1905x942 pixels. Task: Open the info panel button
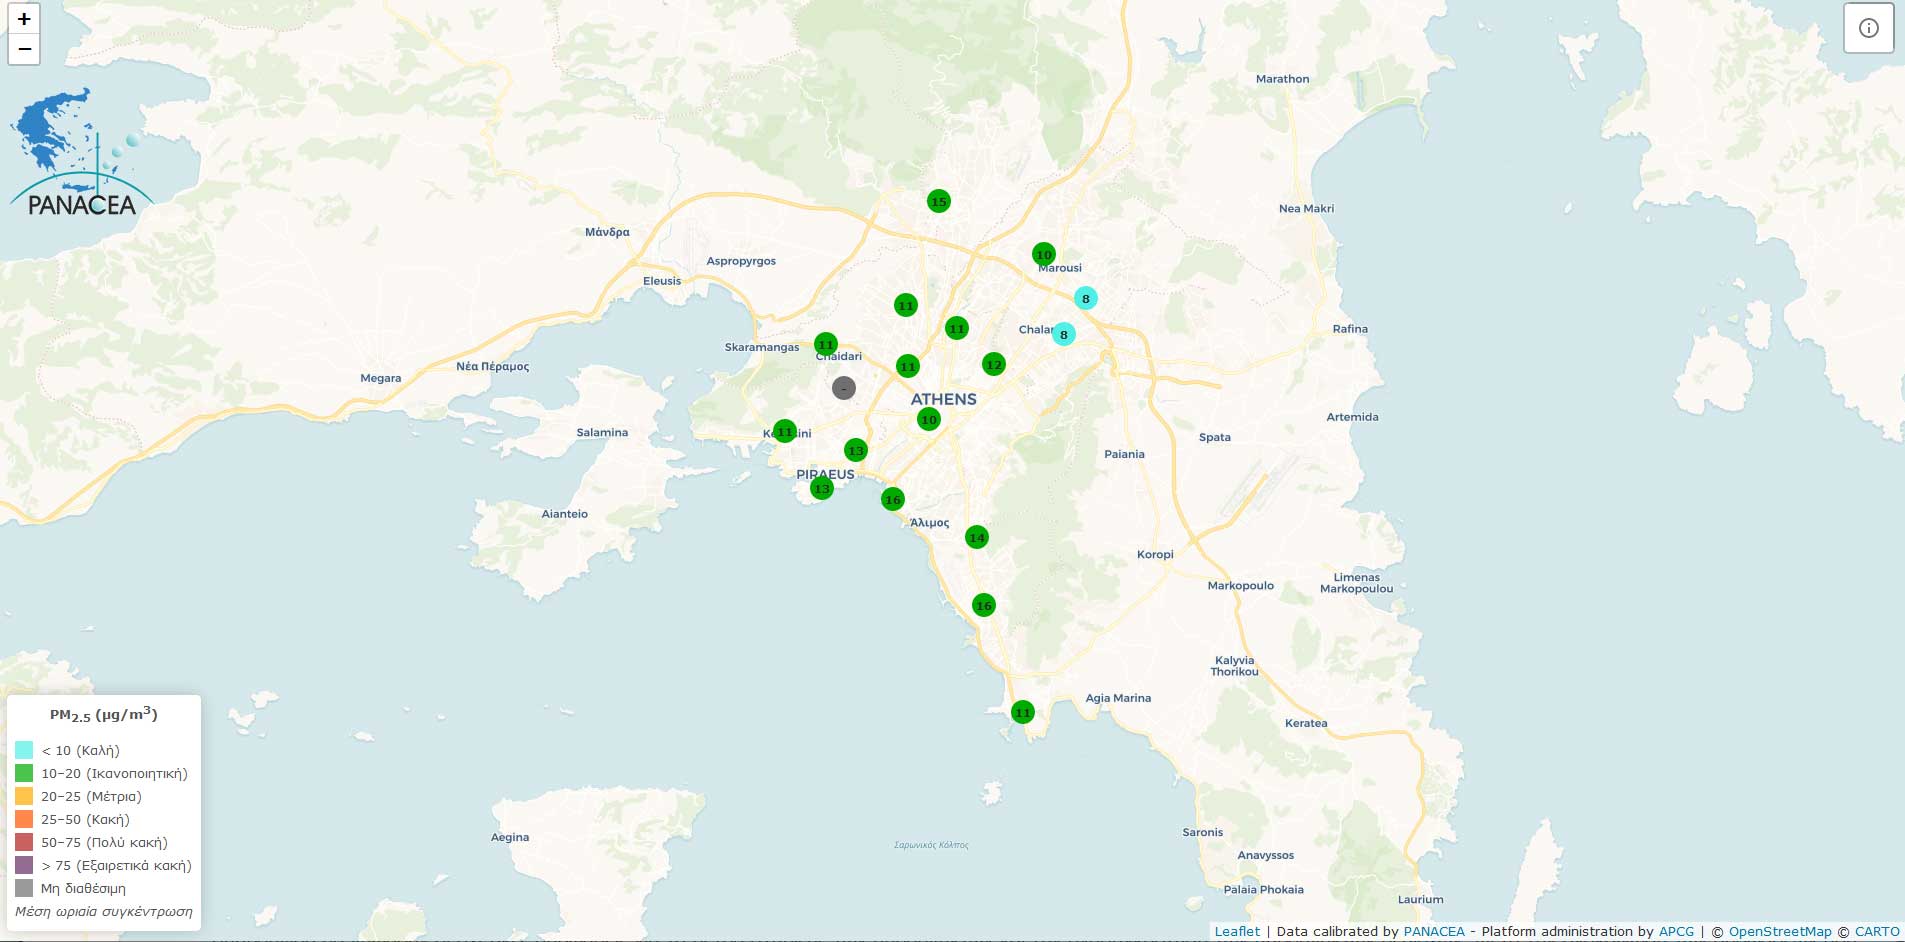[1868, 28]
